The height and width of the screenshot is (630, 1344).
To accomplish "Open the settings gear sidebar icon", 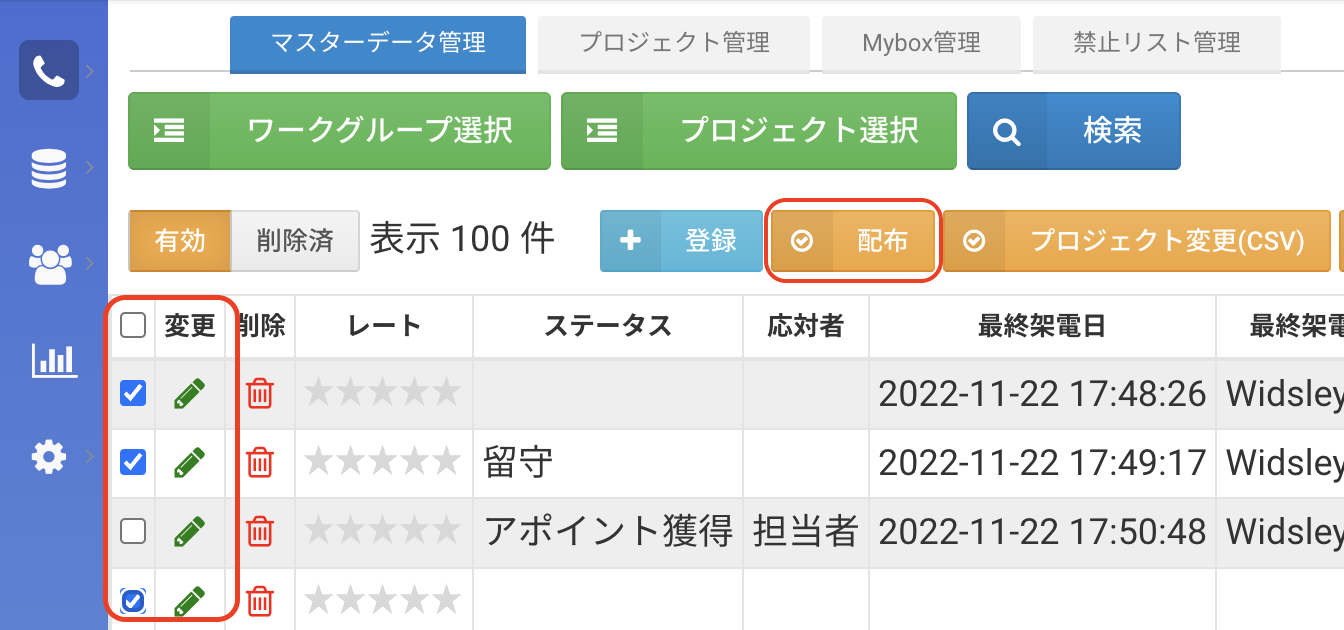I will 49,457.
